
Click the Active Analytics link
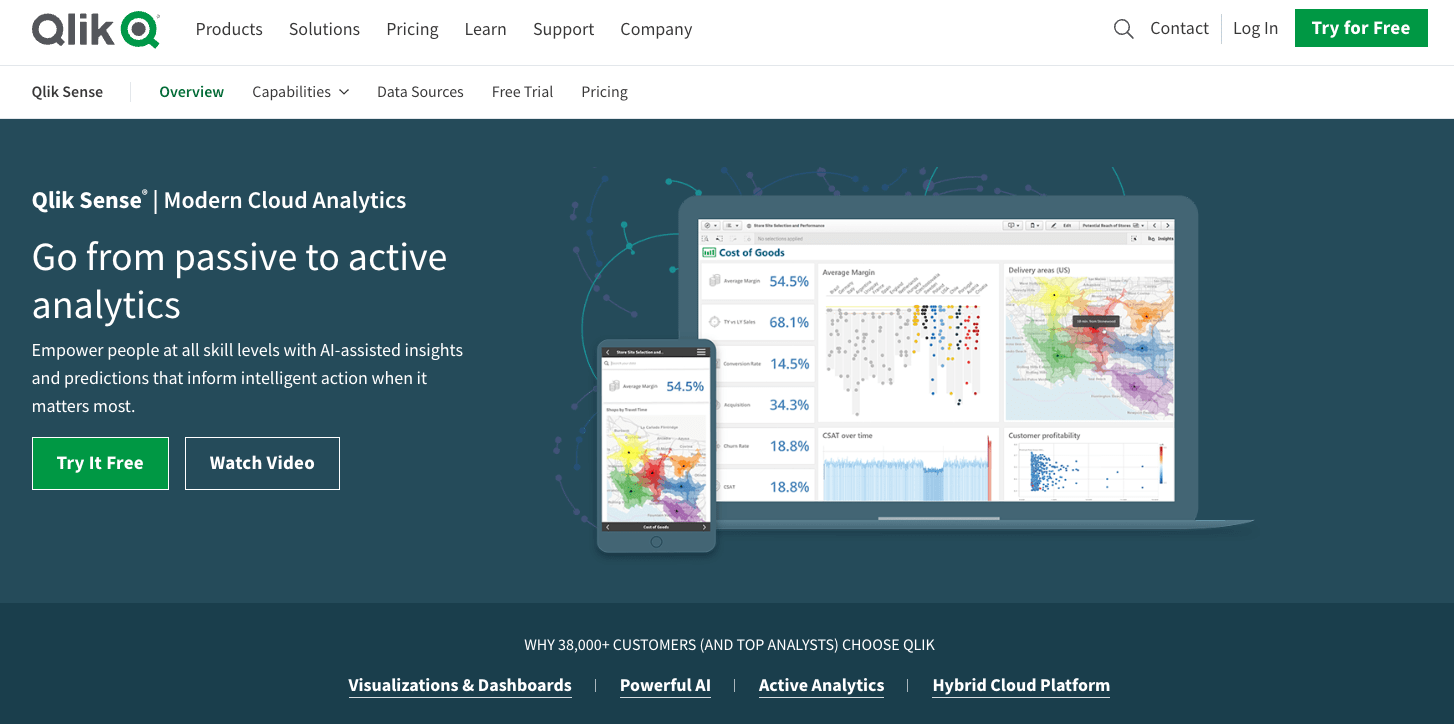point(821,686)
